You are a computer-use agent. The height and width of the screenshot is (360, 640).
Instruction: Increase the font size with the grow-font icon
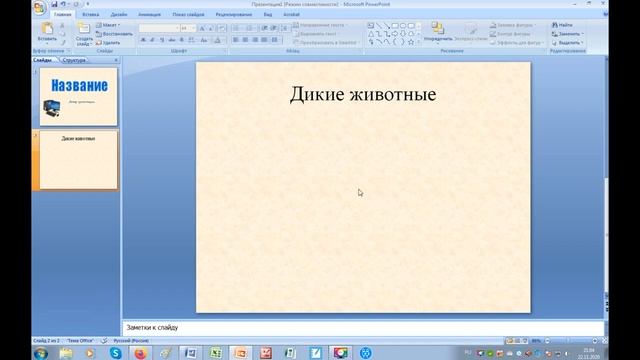[x=202, y=28]
